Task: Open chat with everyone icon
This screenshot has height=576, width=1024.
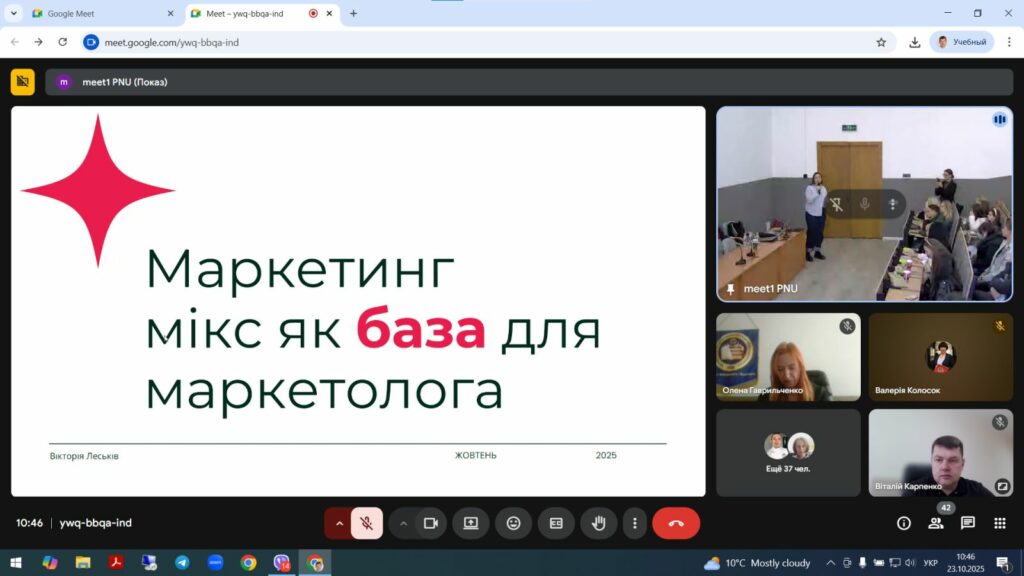Action: [x=968, y=523]
